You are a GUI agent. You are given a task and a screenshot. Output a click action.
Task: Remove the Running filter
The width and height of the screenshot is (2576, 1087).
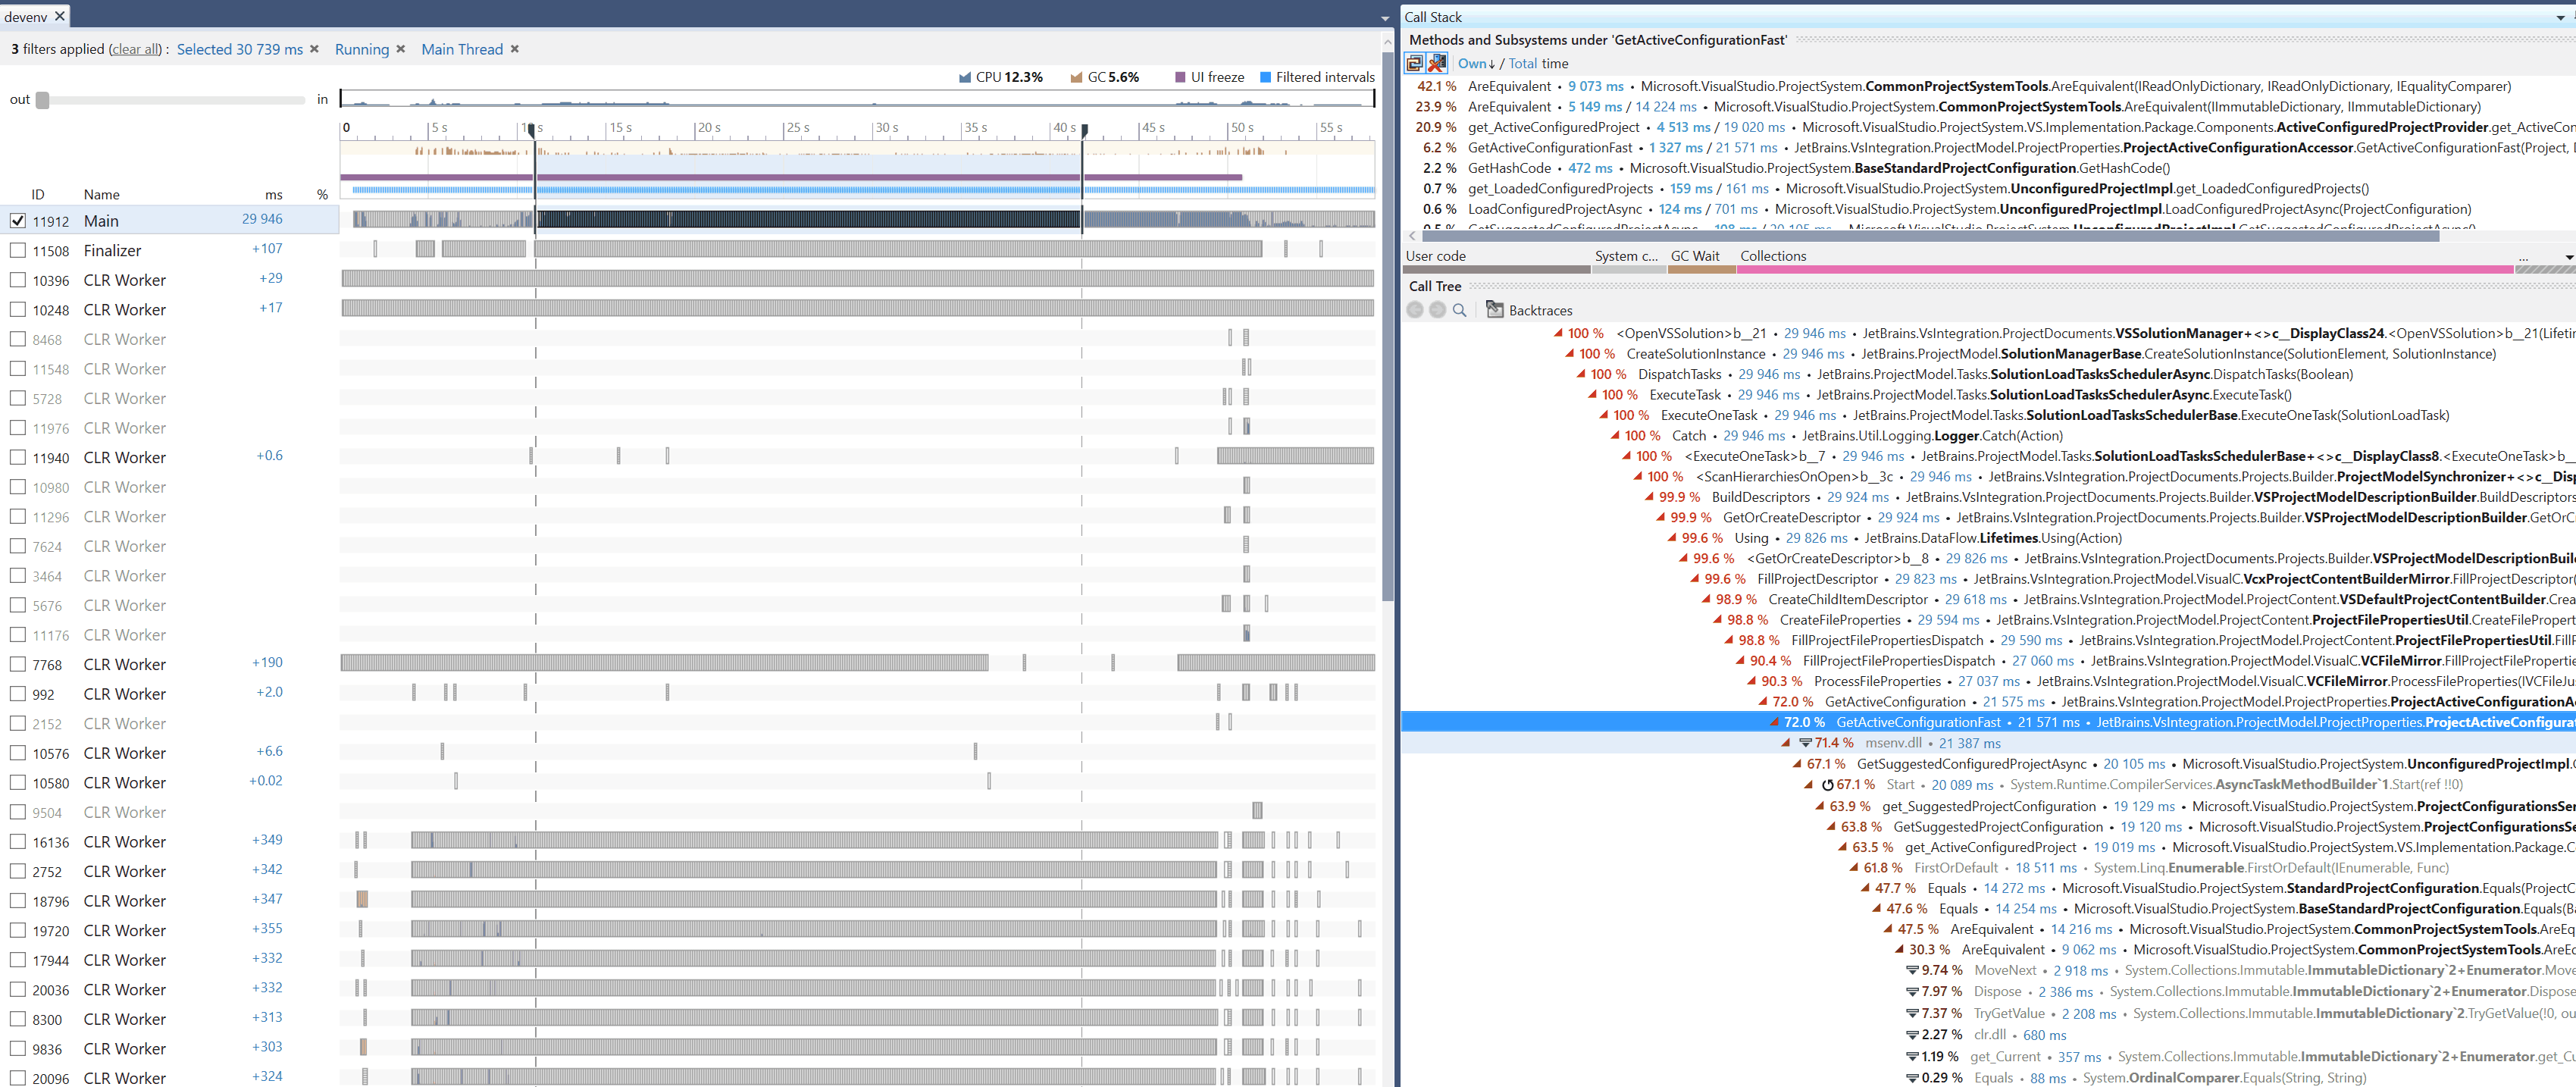[400, 49]
